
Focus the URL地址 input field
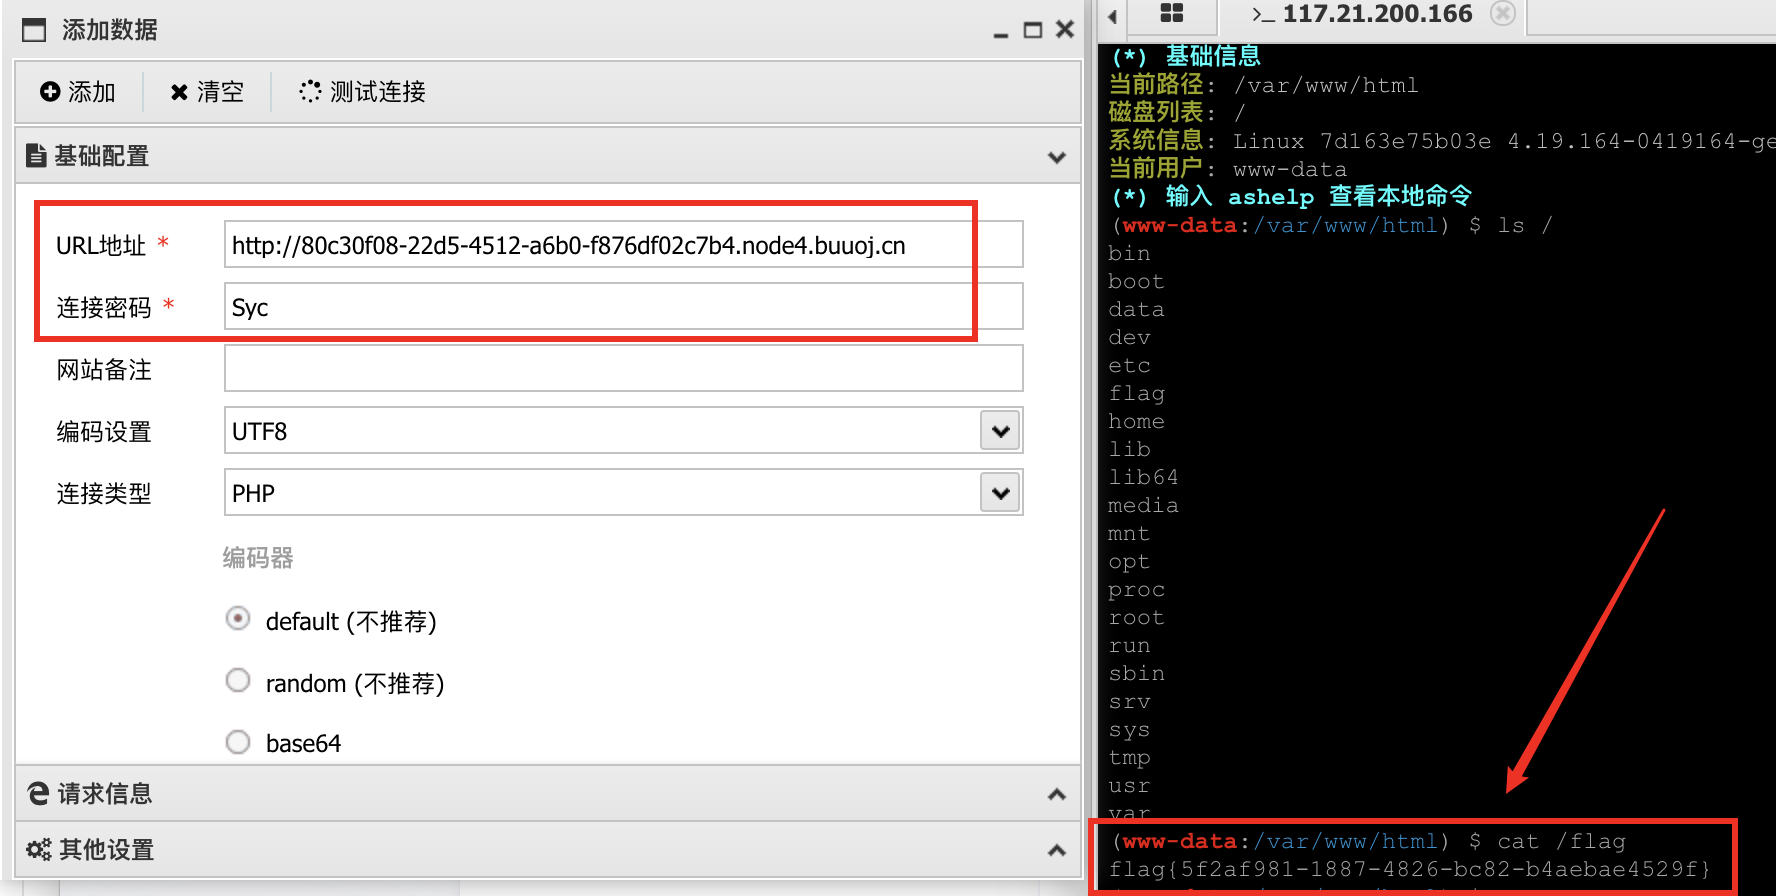tap(624, 245)
